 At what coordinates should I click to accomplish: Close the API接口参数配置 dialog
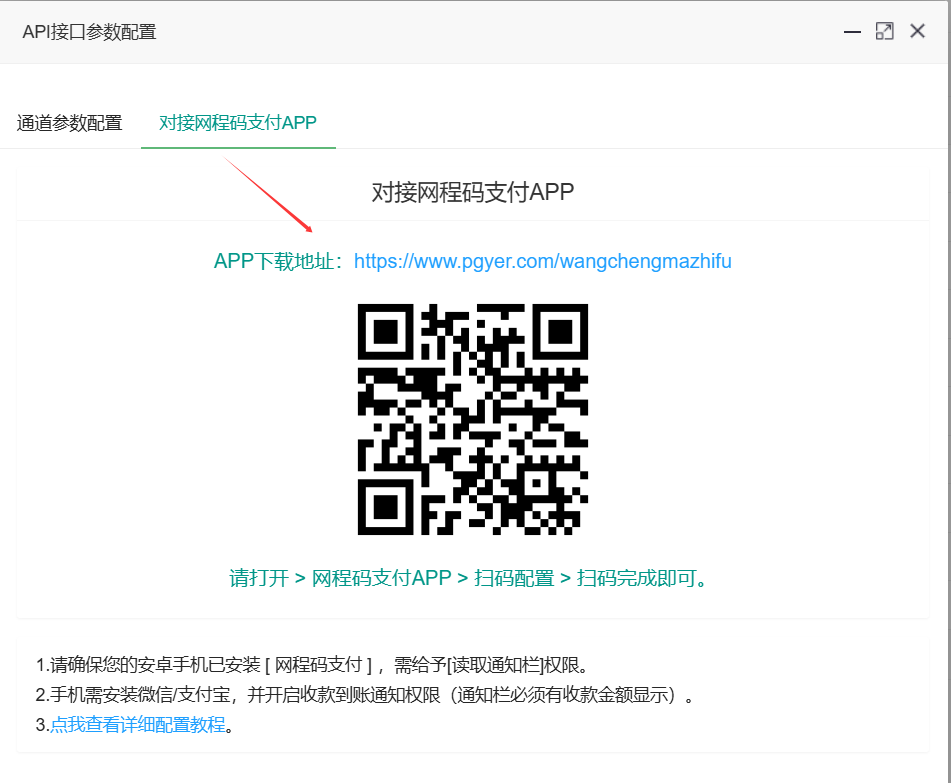(x=918, y=31)
